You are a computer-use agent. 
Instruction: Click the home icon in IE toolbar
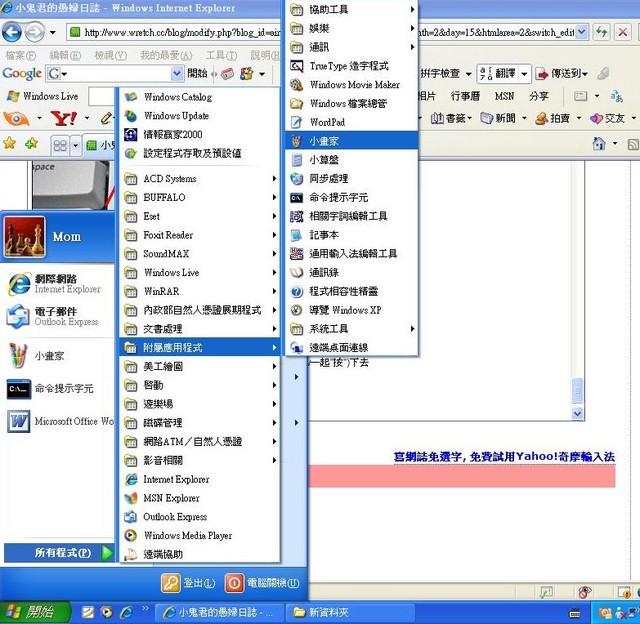[599, 143]
